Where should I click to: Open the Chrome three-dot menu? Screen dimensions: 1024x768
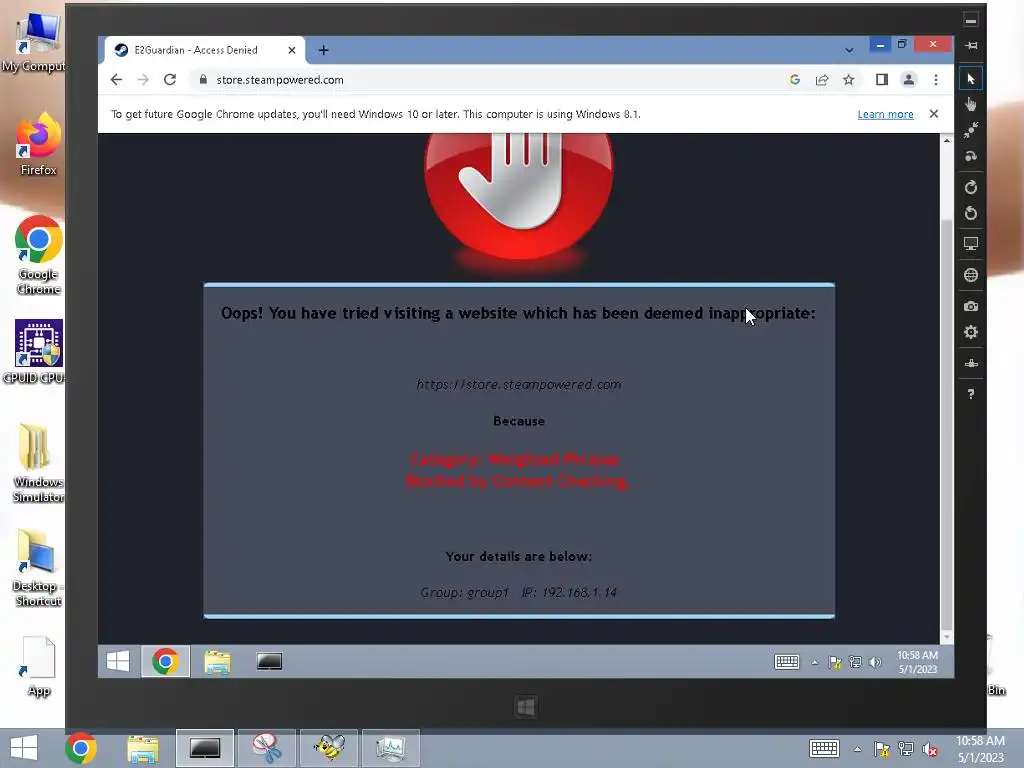coord(936,80)
